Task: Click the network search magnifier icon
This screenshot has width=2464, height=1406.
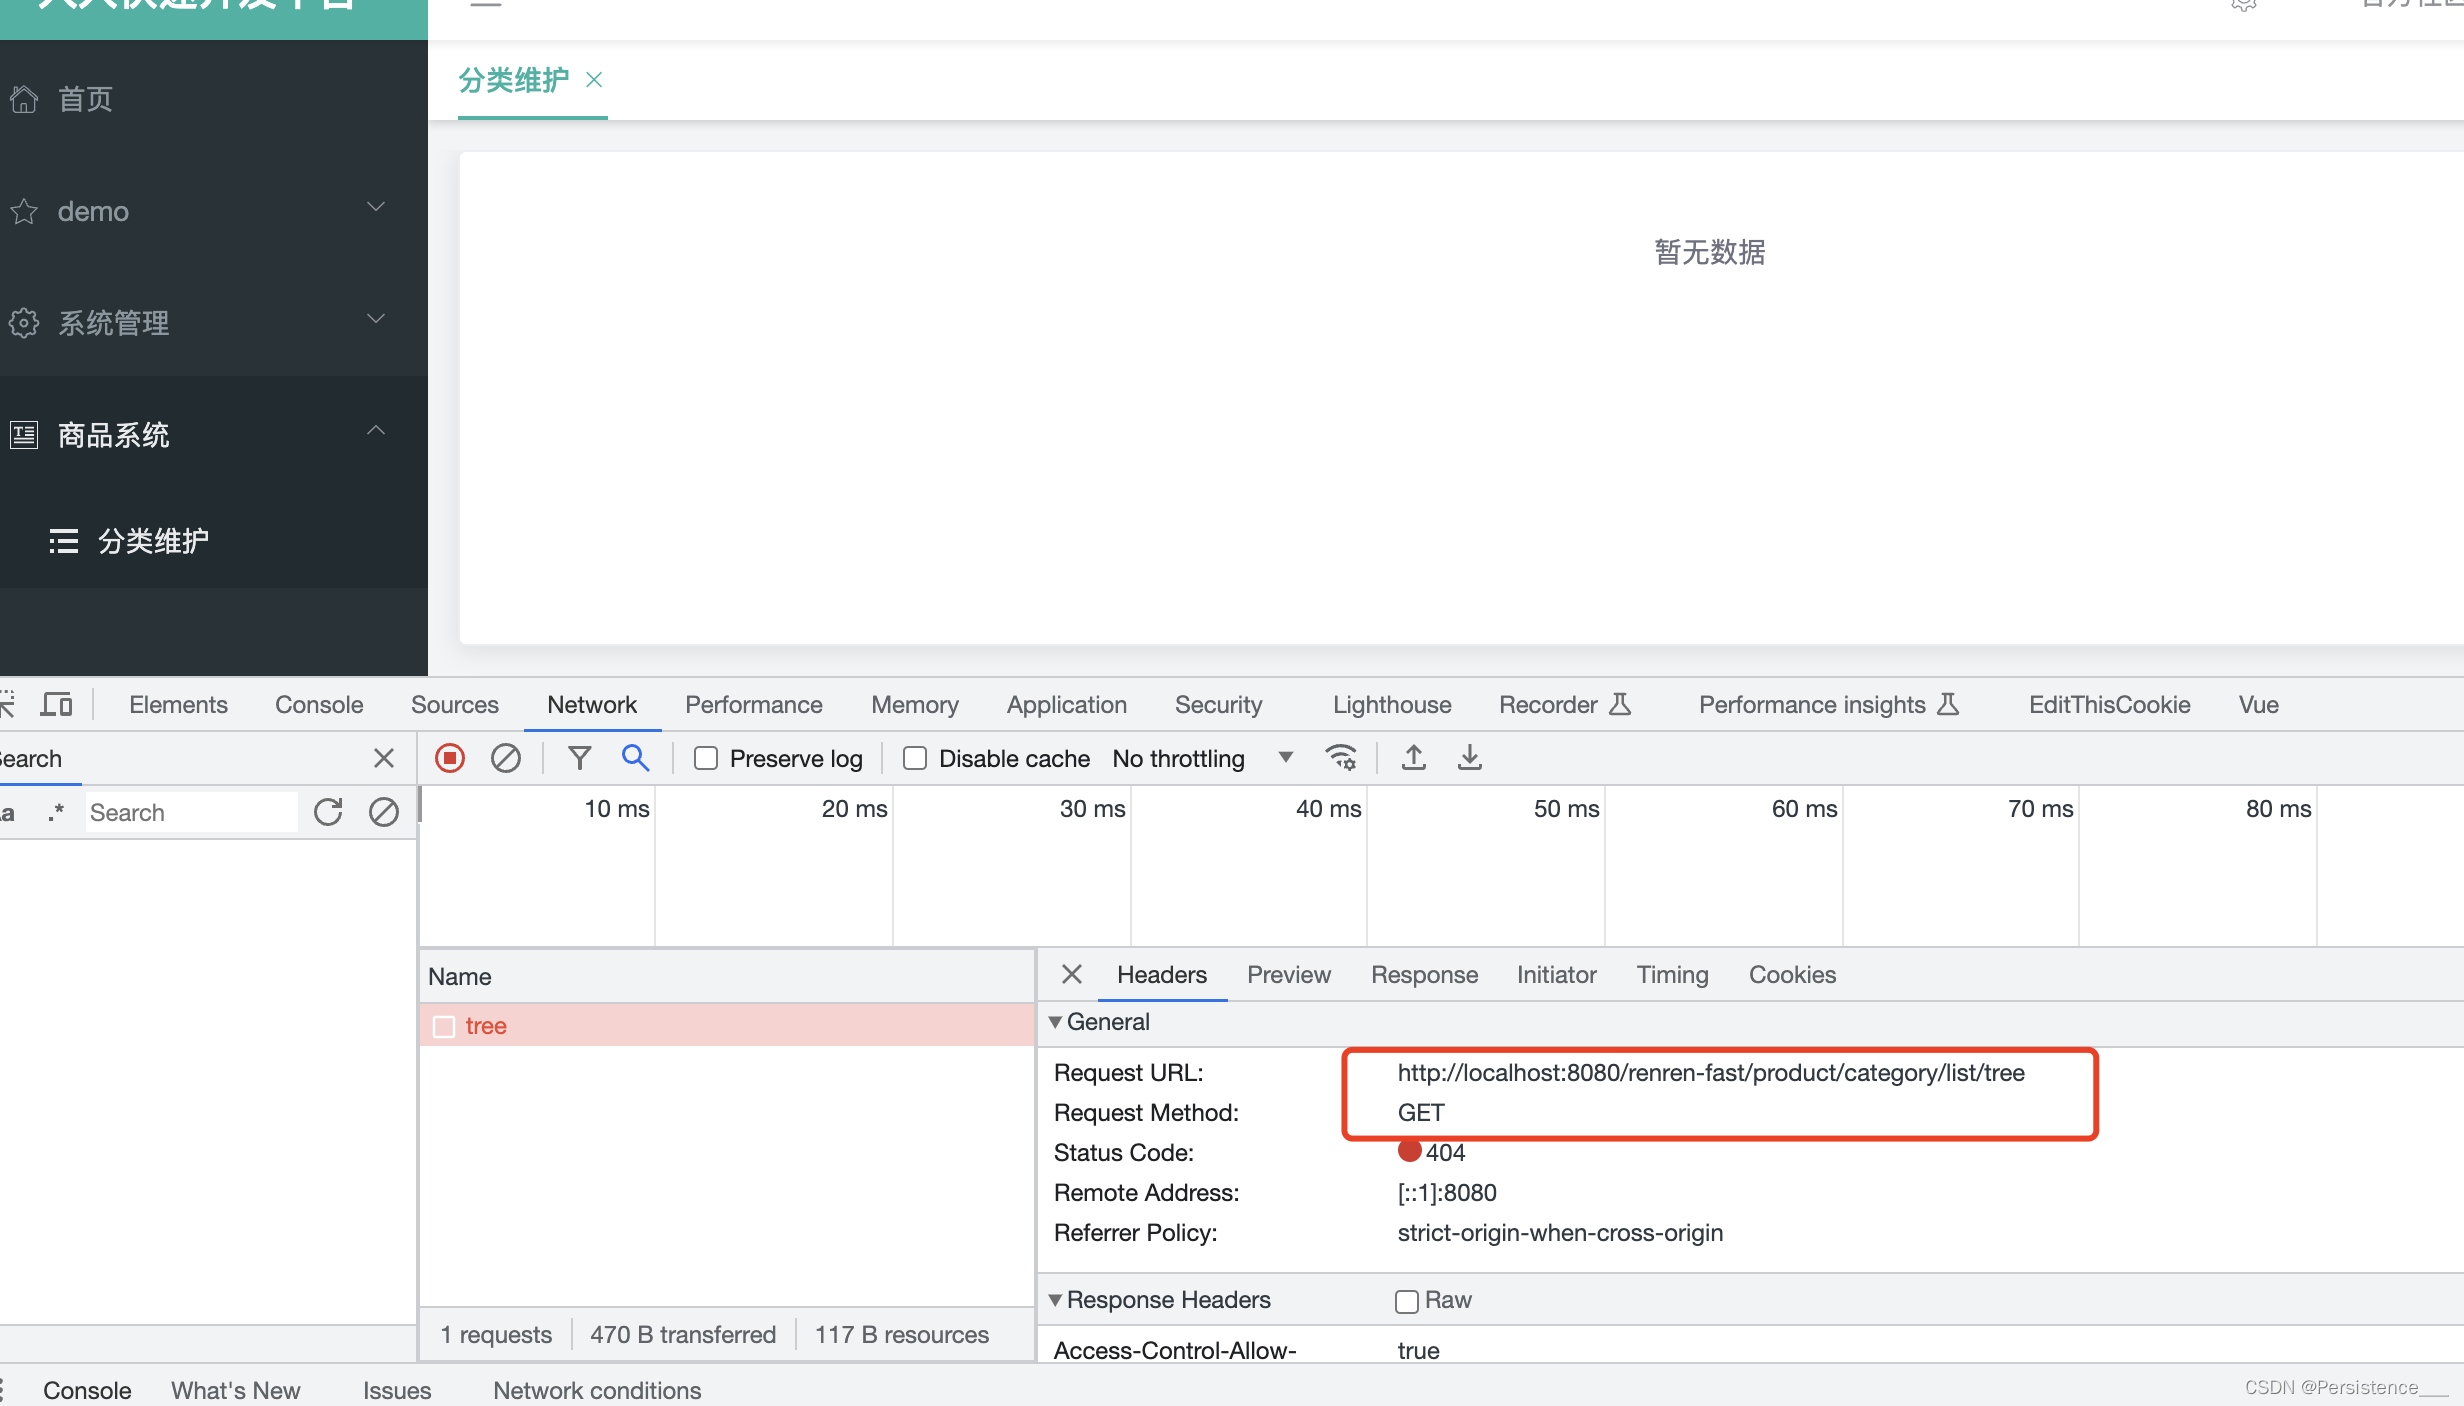Action: coord(635,758)
